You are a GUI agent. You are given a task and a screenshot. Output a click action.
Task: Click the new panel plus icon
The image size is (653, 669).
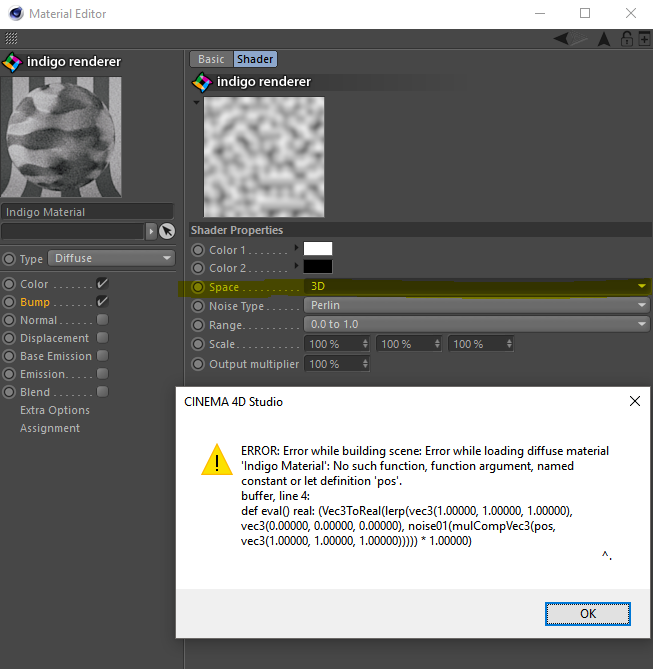[643, 39]
